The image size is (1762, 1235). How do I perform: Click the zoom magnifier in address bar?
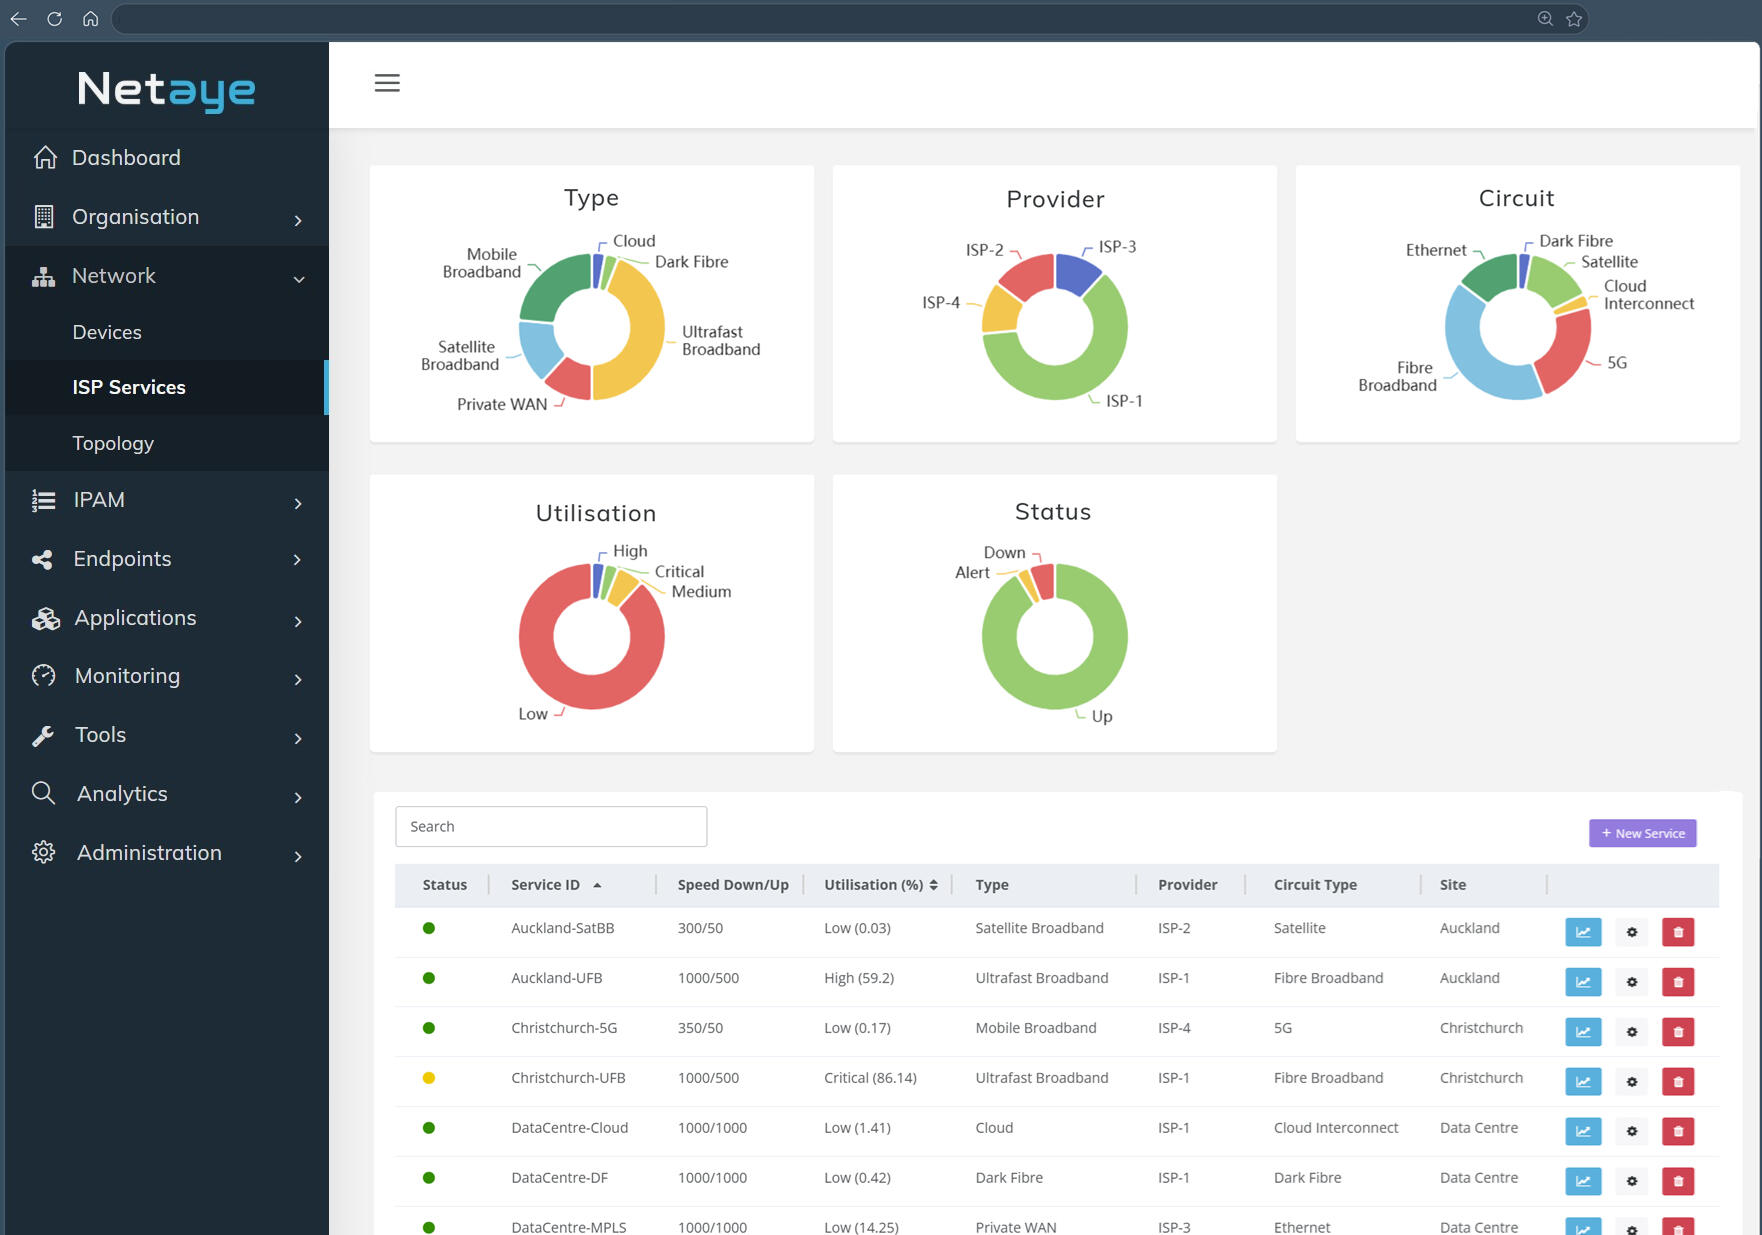(x=1545, y=19)
